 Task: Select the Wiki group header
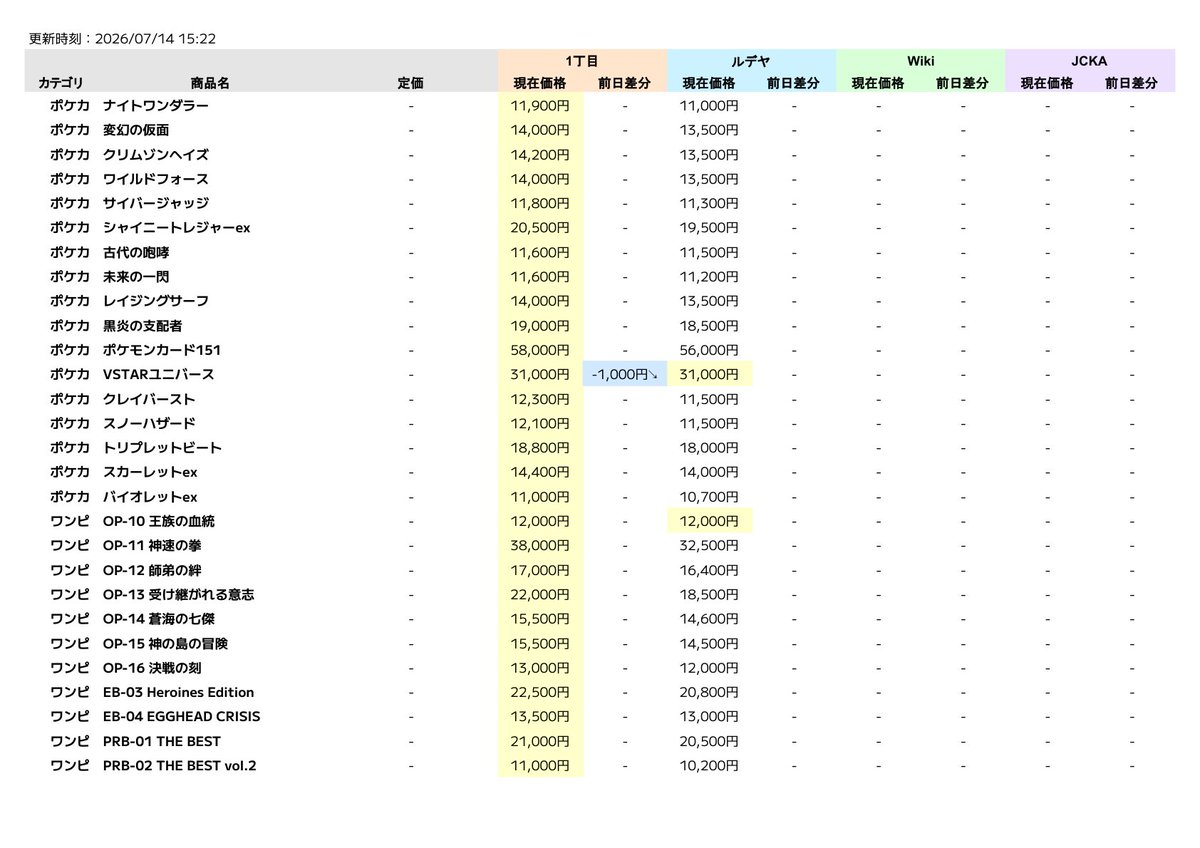coord(920,61)
